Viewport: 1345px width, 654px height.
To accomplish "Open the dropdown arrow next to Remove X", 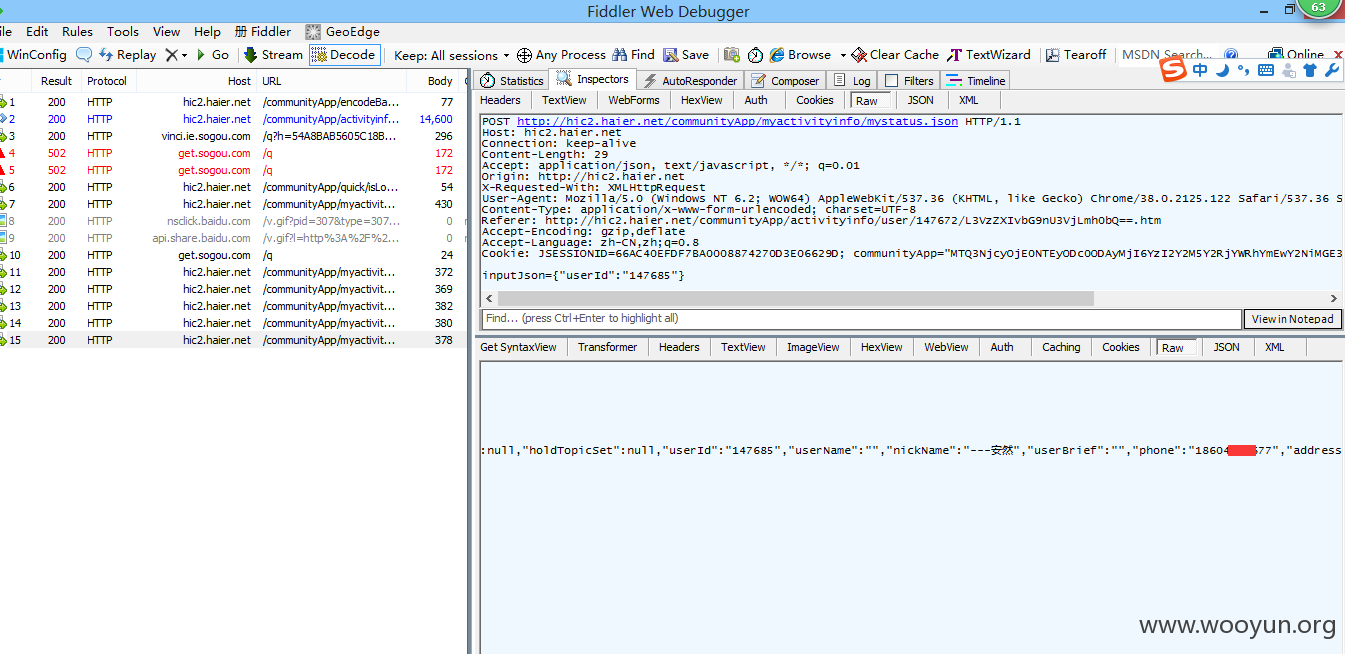I will pos(185,55).
